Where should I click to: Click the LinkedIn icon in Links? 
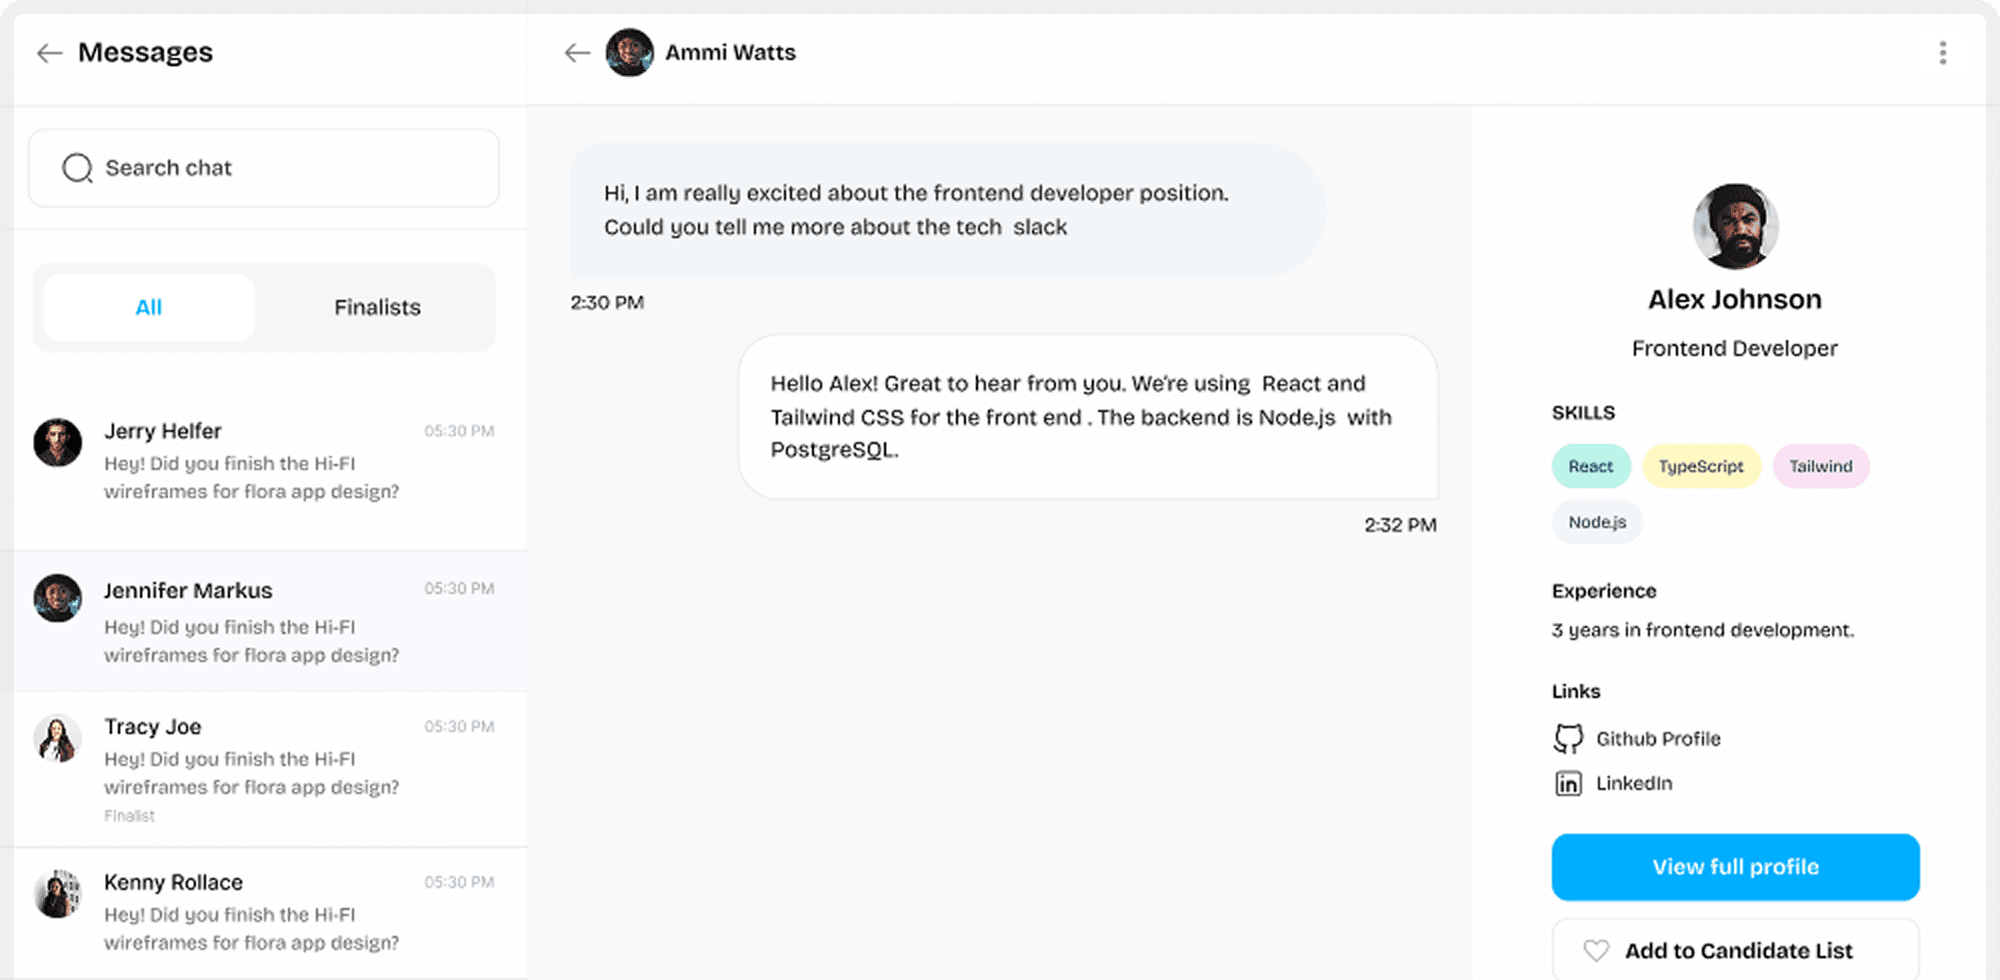point(1570,783)
